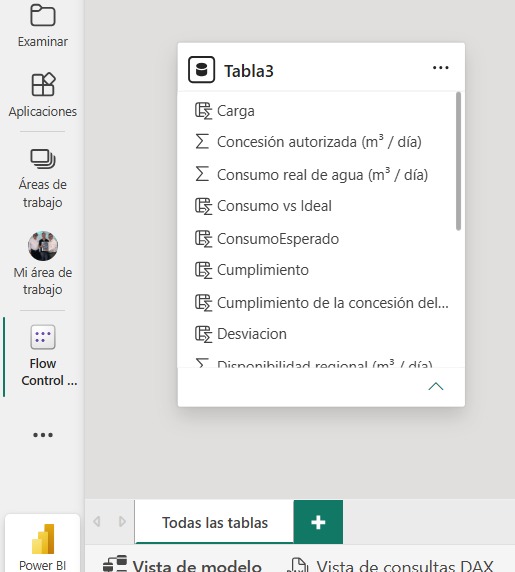Switch to Vista de consultas DAX
Image resolution: width=515 pixels, height=572 pixels.
[390, 565]
